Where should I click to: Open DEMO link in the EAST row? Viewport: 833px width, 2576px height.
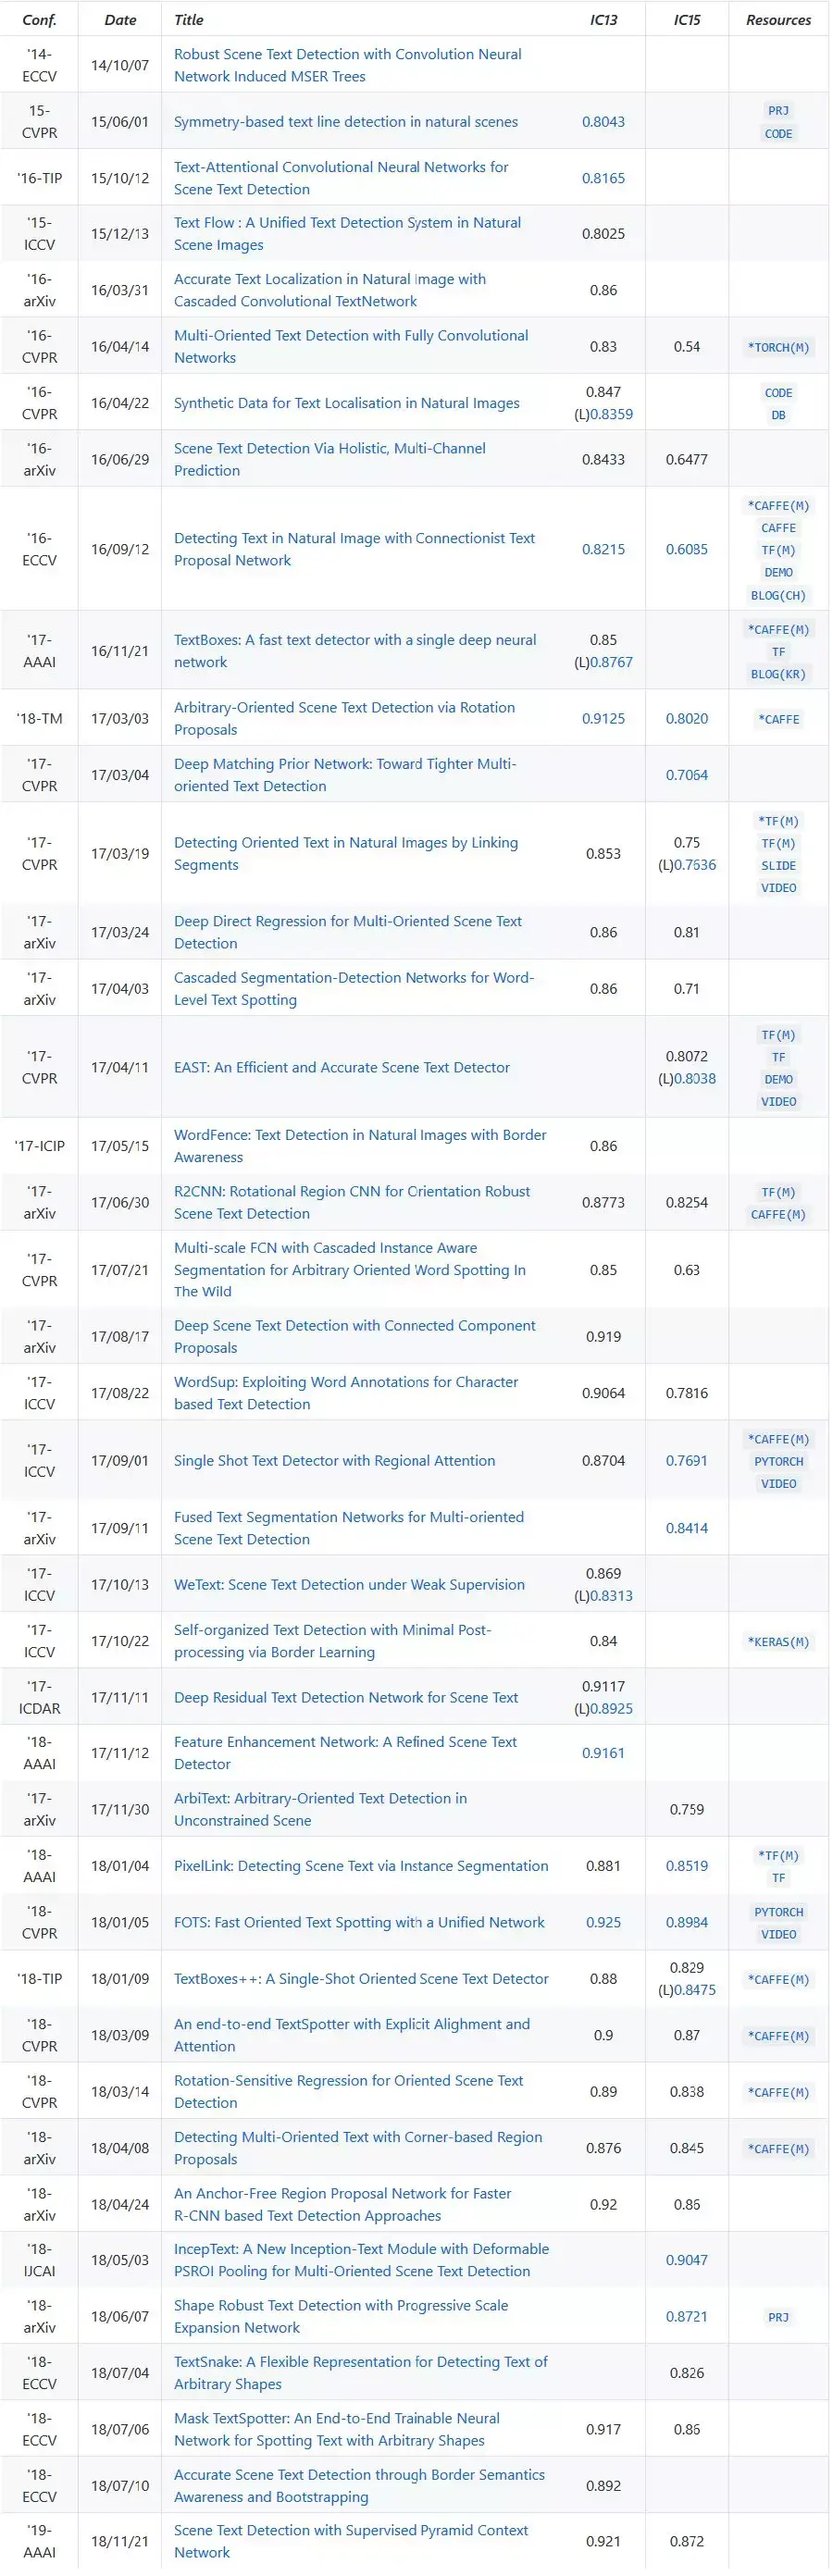tap(777, 1080)
